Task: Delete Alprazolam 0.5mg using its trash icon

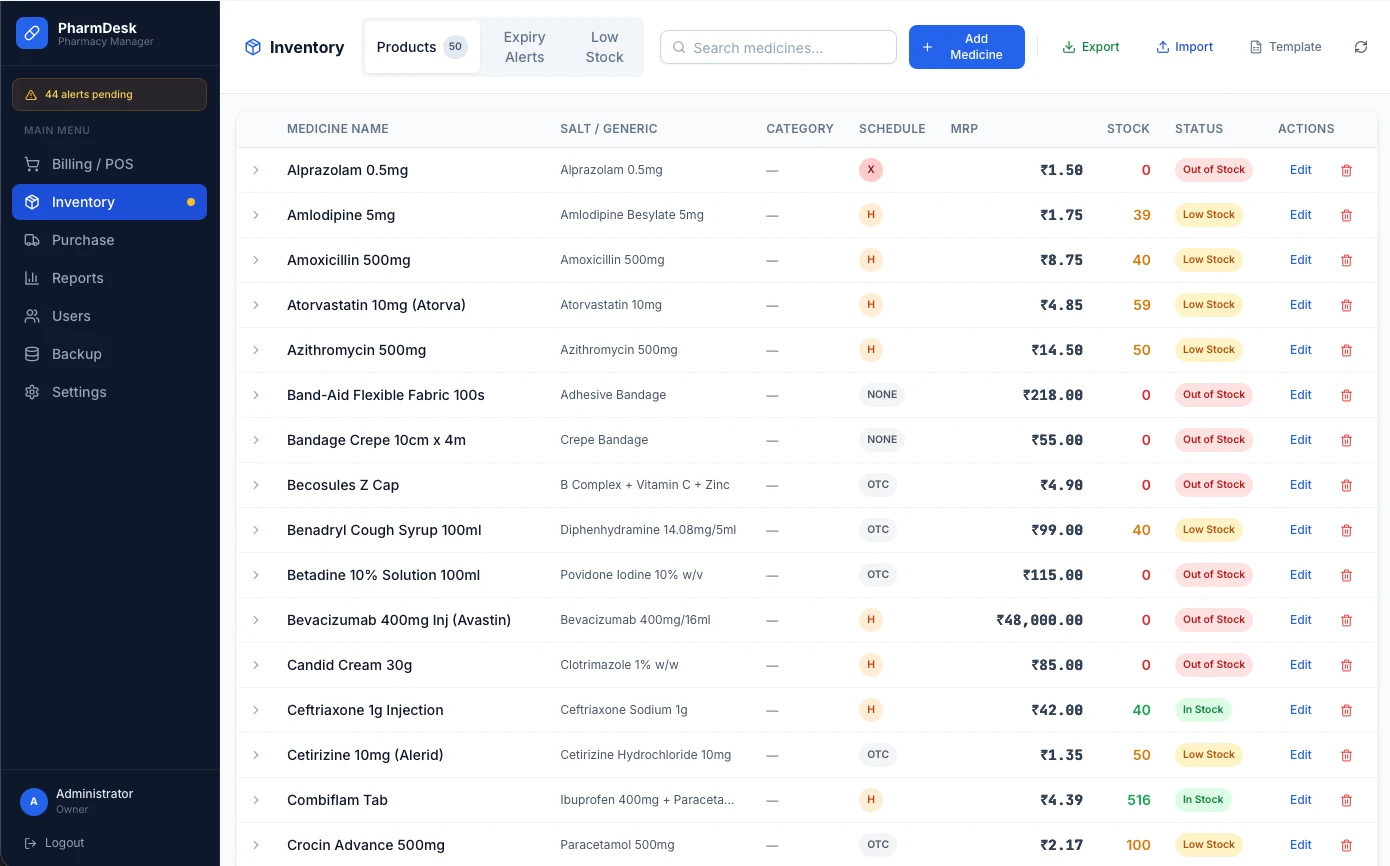Action: (x=1346, y=170)
